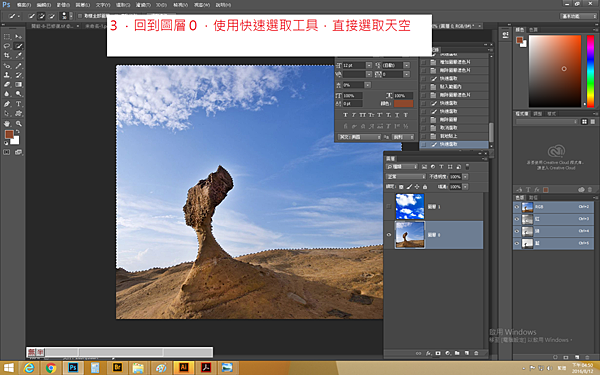This screenshot has height=375, width=600.
Task: Open the layer fill slider dropdown
Action: [465, 187]
